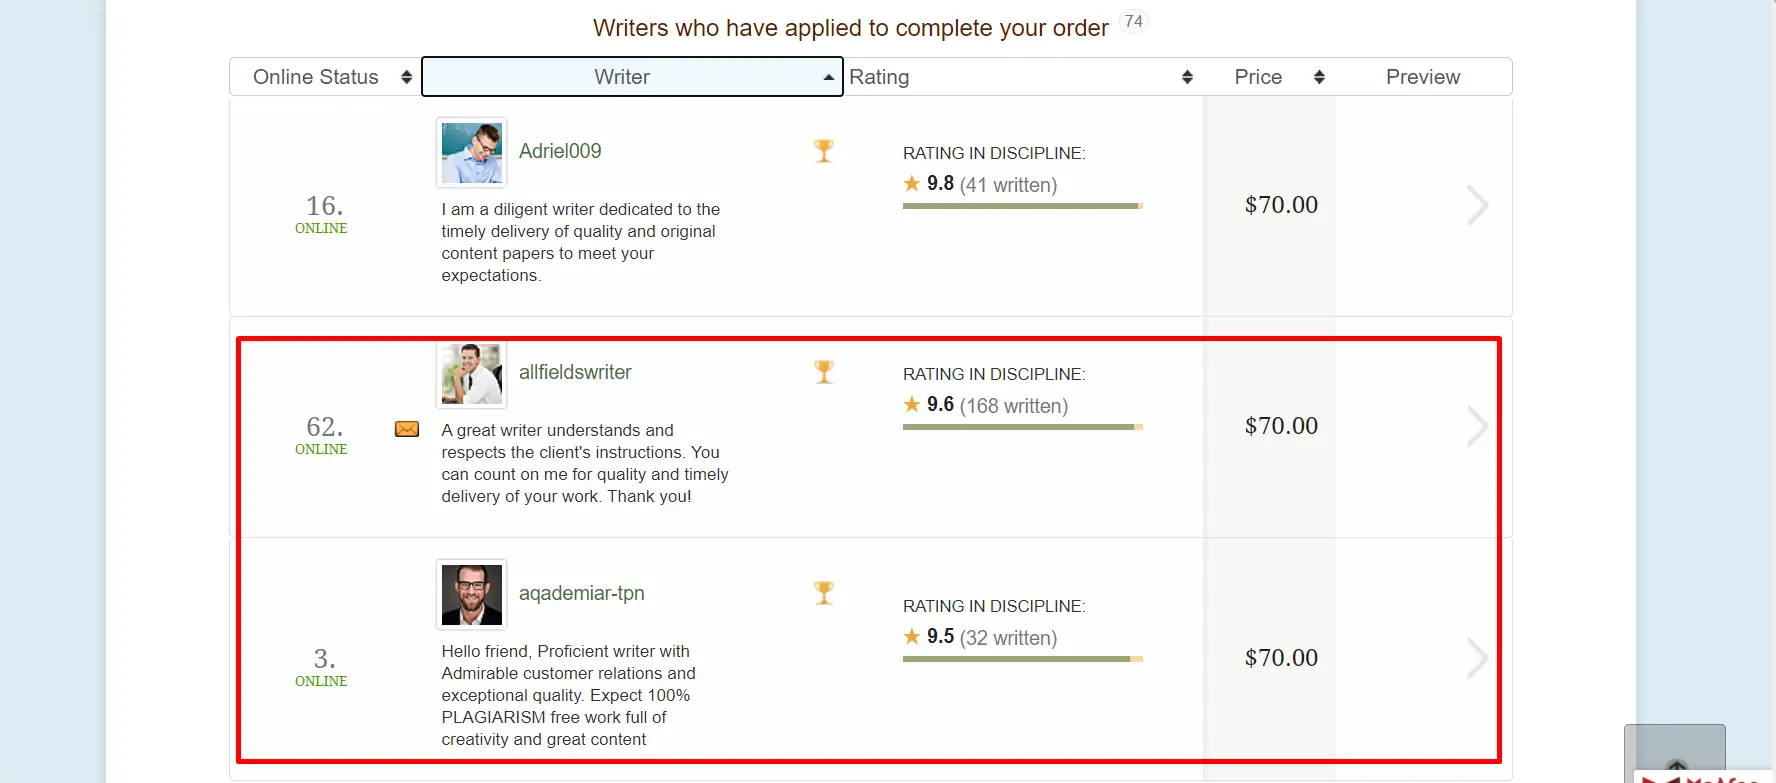Viewport: 1776px width, 783px height.
Task: Sort writers by the Rating column
Action: [1020, 77]
